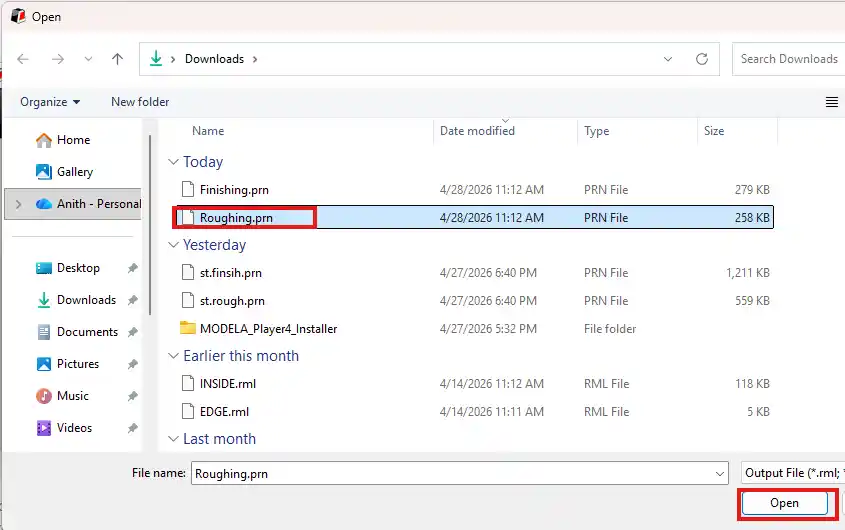Screen dimensions: 845x530
Task: Expand root chevron before Downloads breadcrumb
Action: point(173,59)
